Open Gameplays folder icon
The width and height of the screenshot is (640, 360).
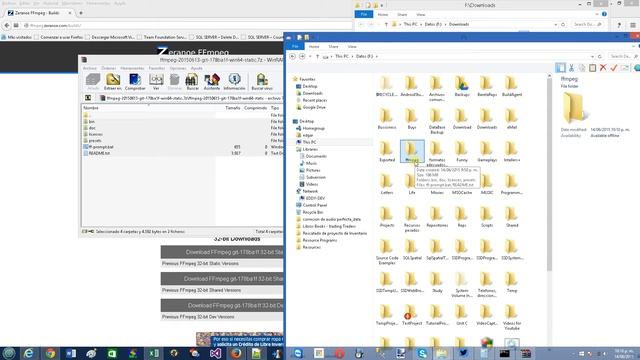tap(487, 152)
